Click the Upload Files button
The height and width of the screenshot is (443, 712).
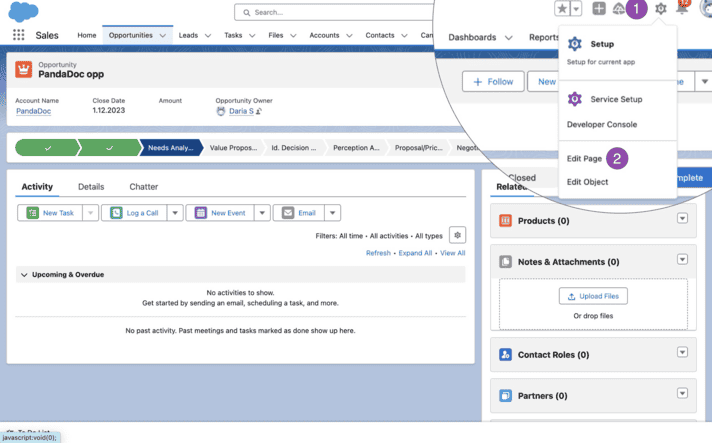click(x=593, y=296)
